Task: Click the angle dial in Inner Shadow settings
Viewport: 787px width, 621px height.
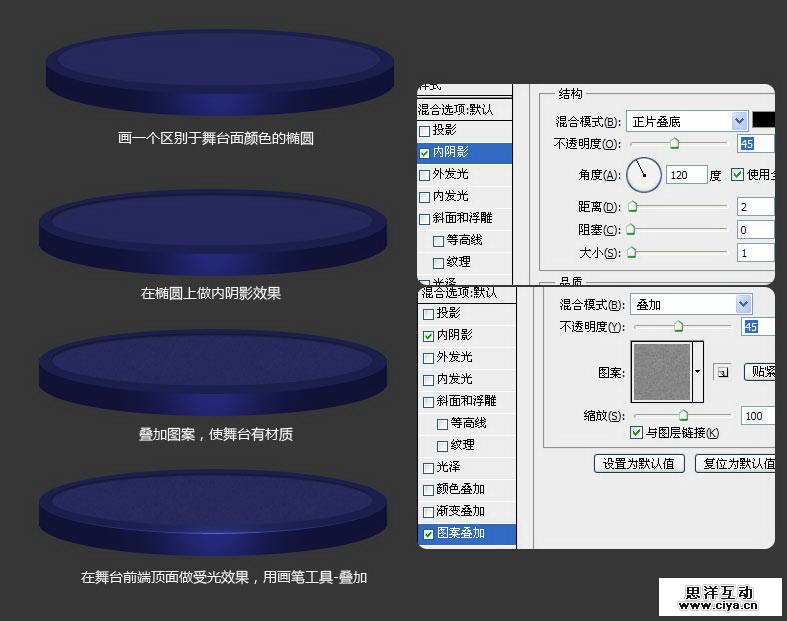Action: 643,175
